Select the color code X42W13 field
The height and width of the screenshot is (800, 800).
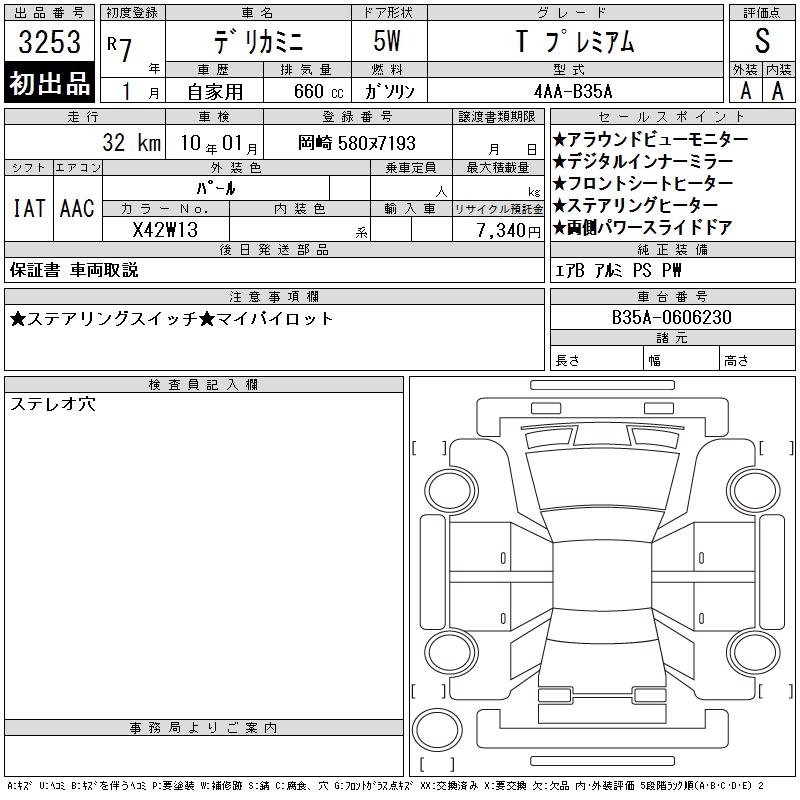click(166, 230)
